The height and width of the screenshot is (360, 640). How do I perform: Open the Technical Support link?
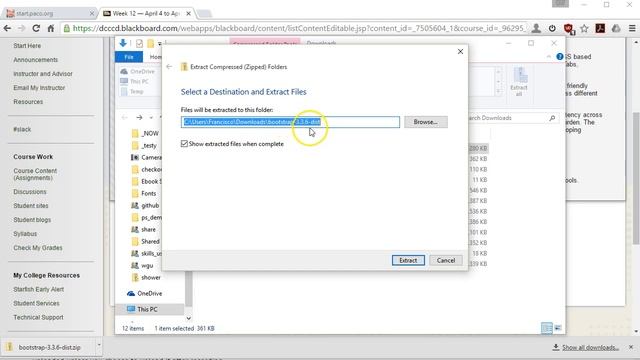[38, 317]
